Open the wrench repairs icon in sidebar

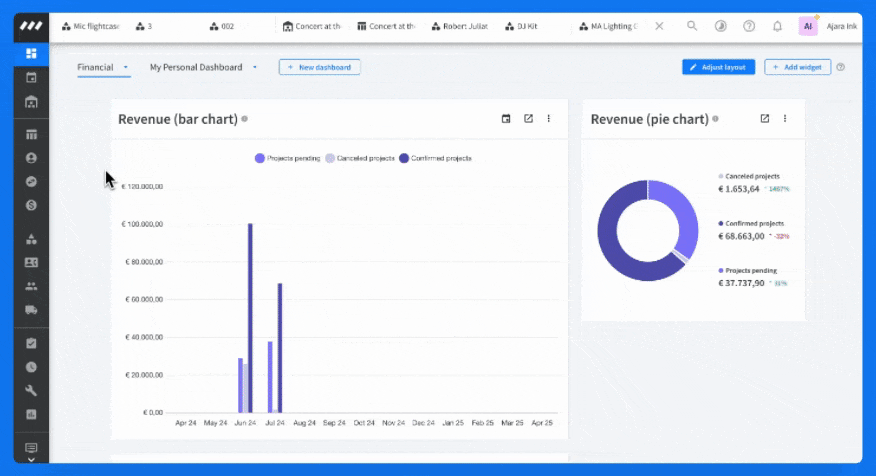coord(31,391)
